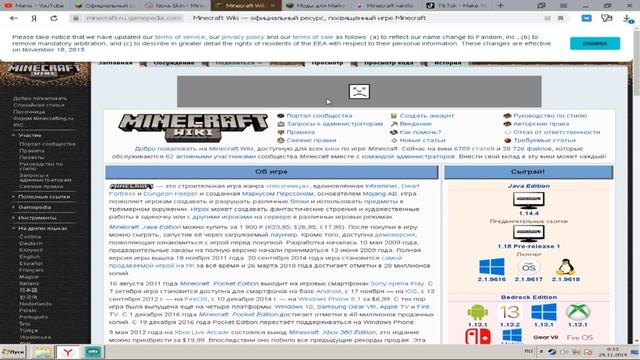Click the Xbox Bedrock Edition icon
The image size is (640, 360).
[x=578, y=312]
